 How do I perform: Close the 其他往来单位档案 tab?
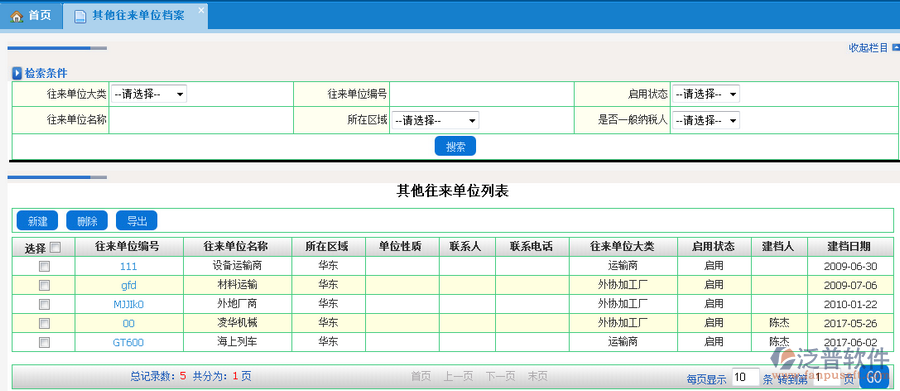(201, 10)
